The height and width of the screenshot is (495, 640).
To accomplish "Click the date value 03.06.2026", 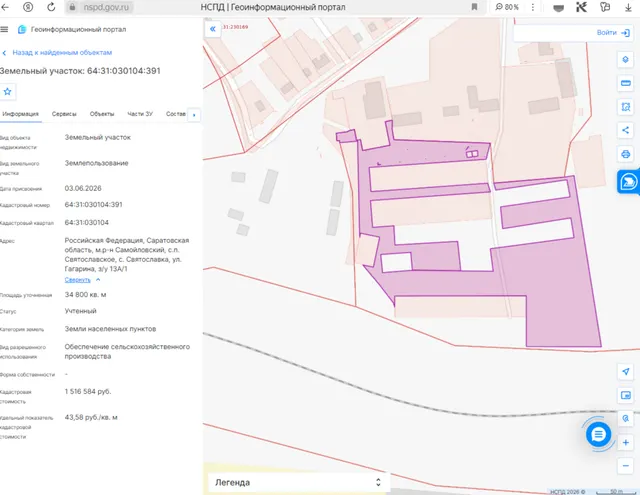I will point(83,189).
